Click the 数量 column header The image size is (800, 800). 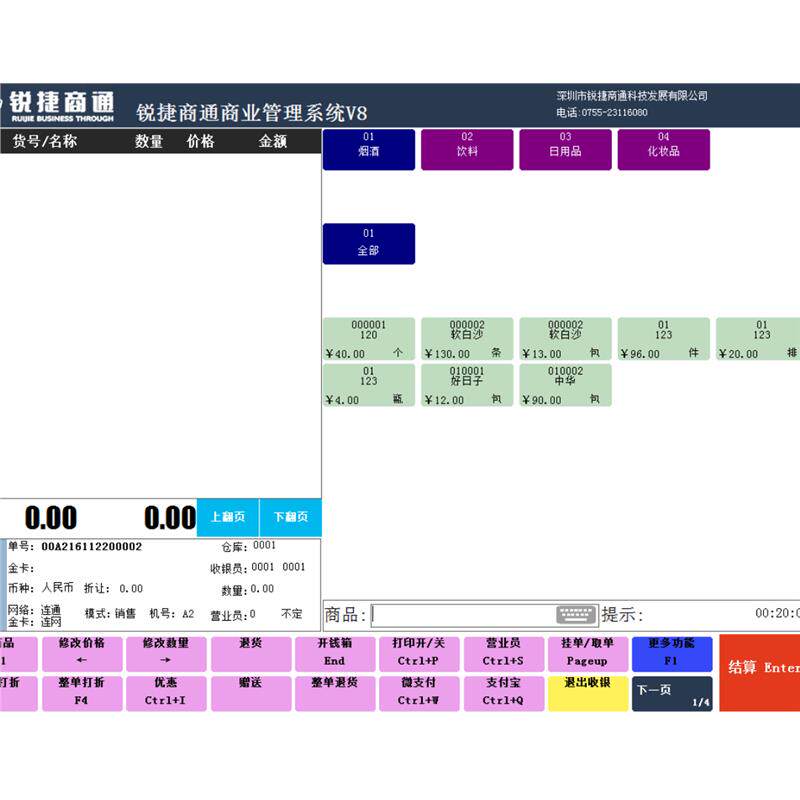(x=149, y=141)
